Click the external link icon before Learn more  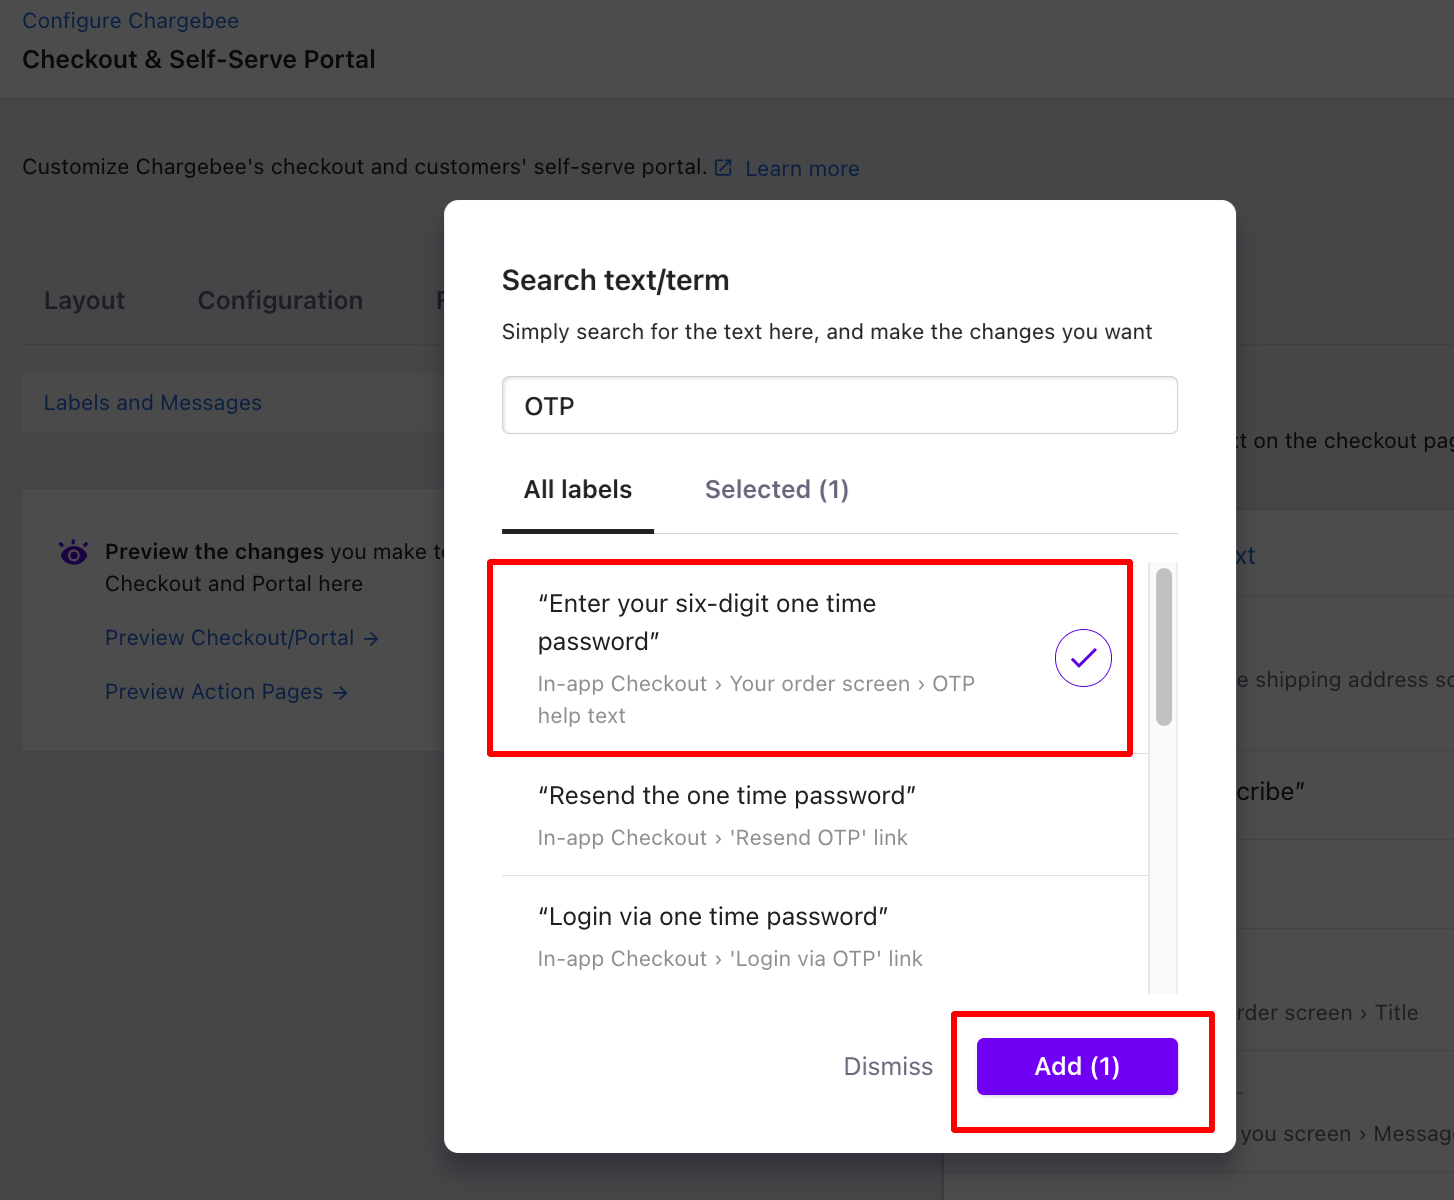click(x=723, y=168)
